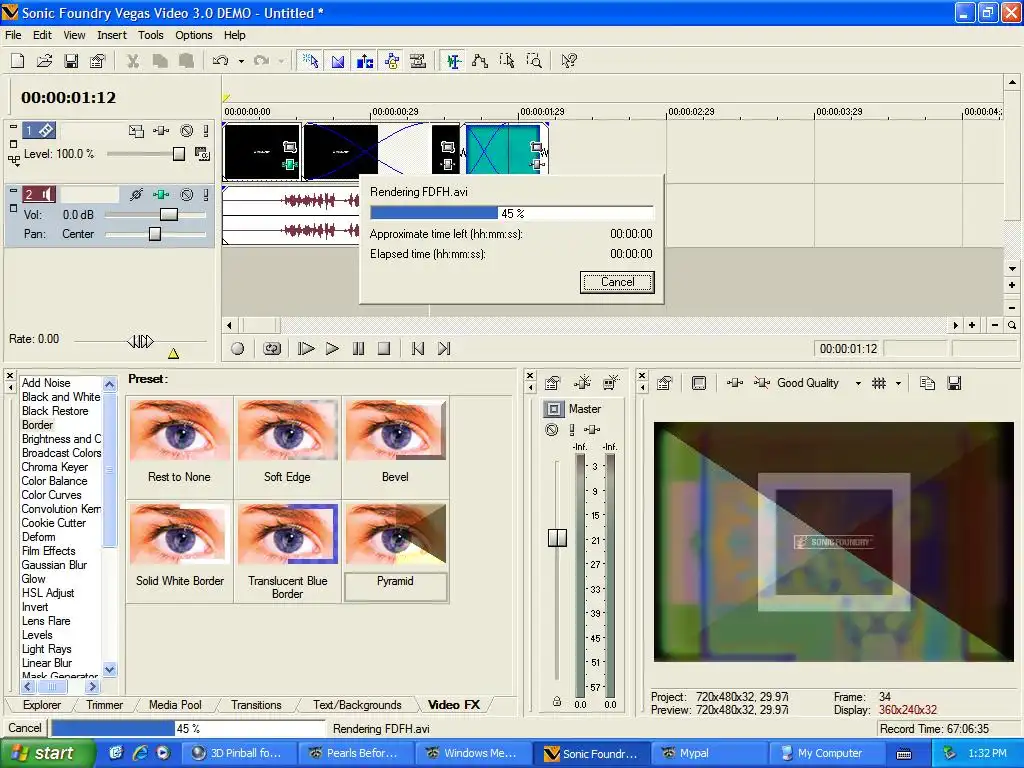Go to start of project
The height and width of the screenshot is (768, 1024).
[x=418, y=349]
